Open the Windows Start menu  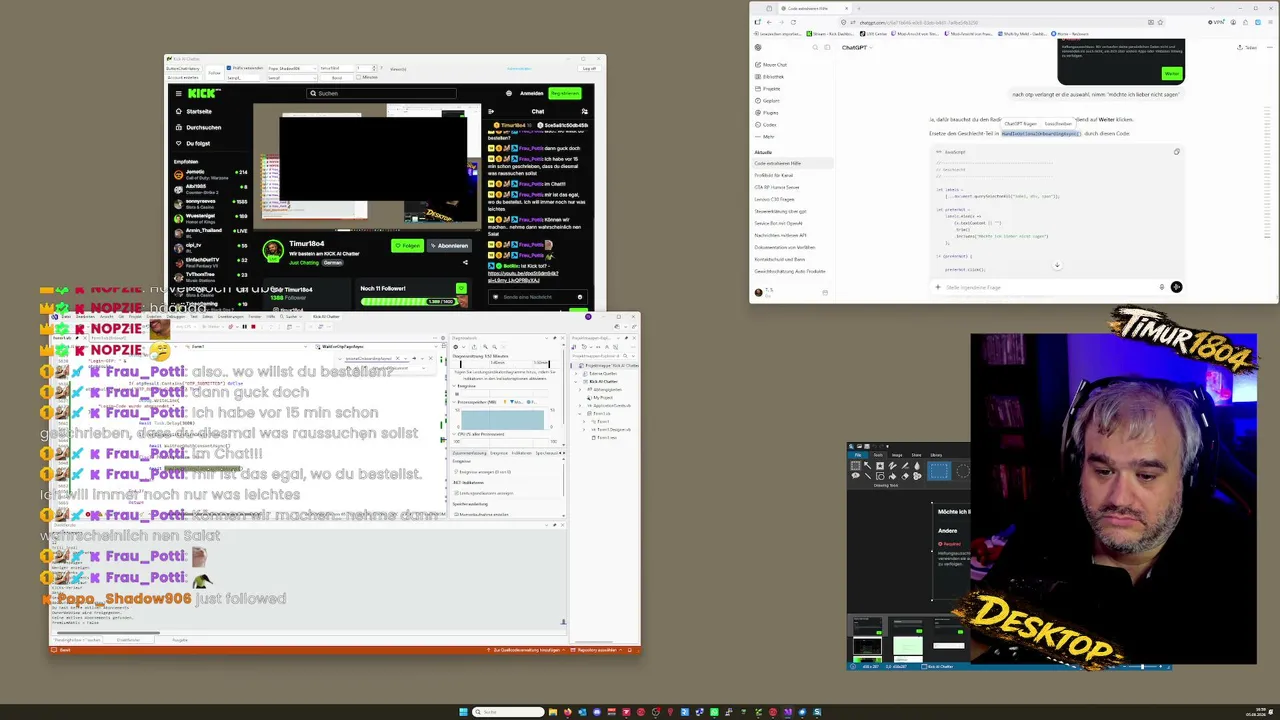click(463, 712)
